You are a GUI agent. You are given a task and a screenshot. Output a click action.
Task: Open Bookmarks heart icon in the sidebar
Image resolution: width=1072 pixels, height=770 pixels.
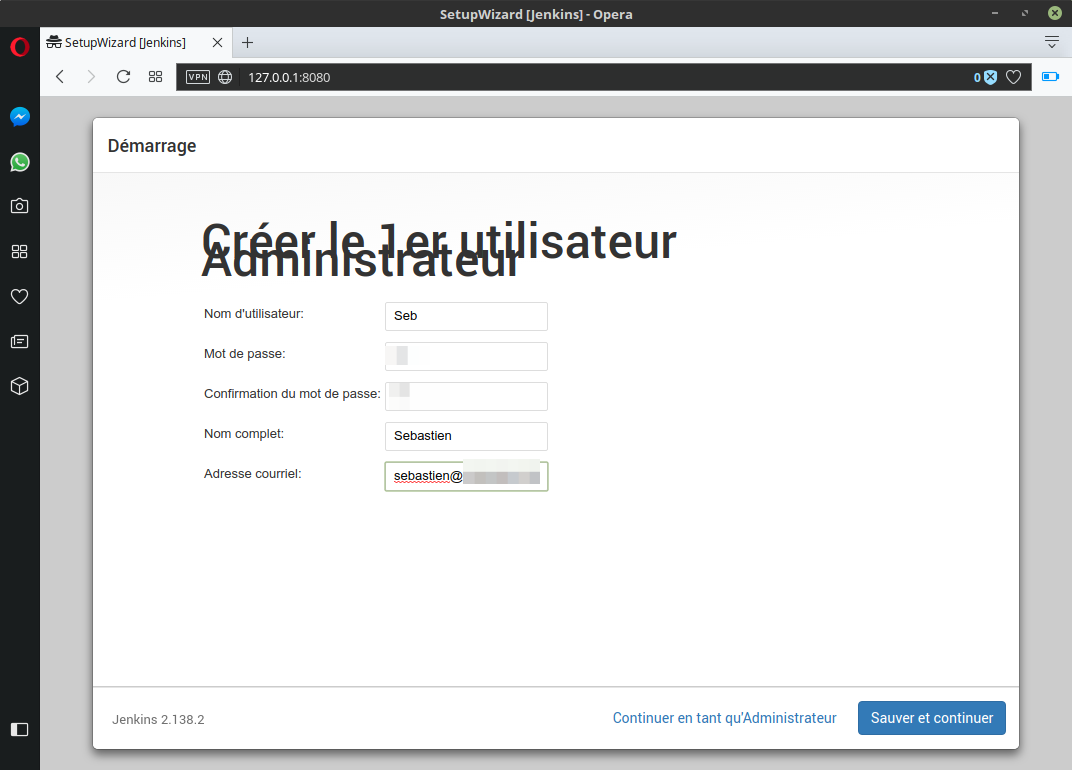point(20,296)
